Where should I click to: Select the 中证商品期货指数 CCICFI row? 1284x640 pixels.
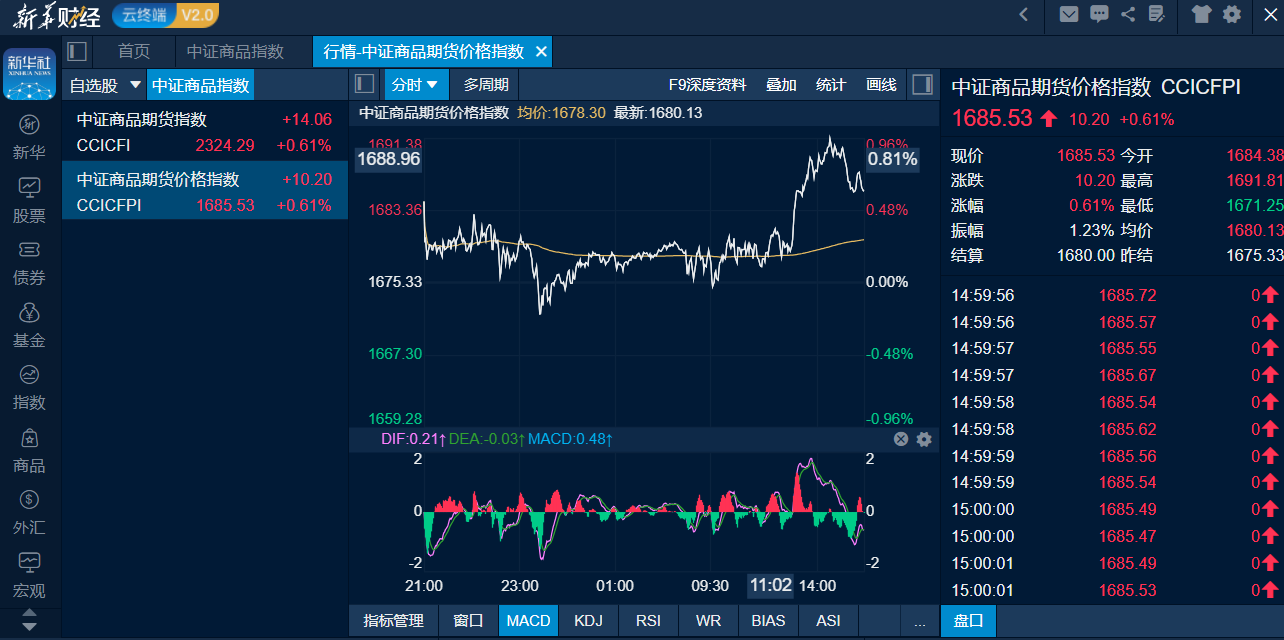coord(204,132)
